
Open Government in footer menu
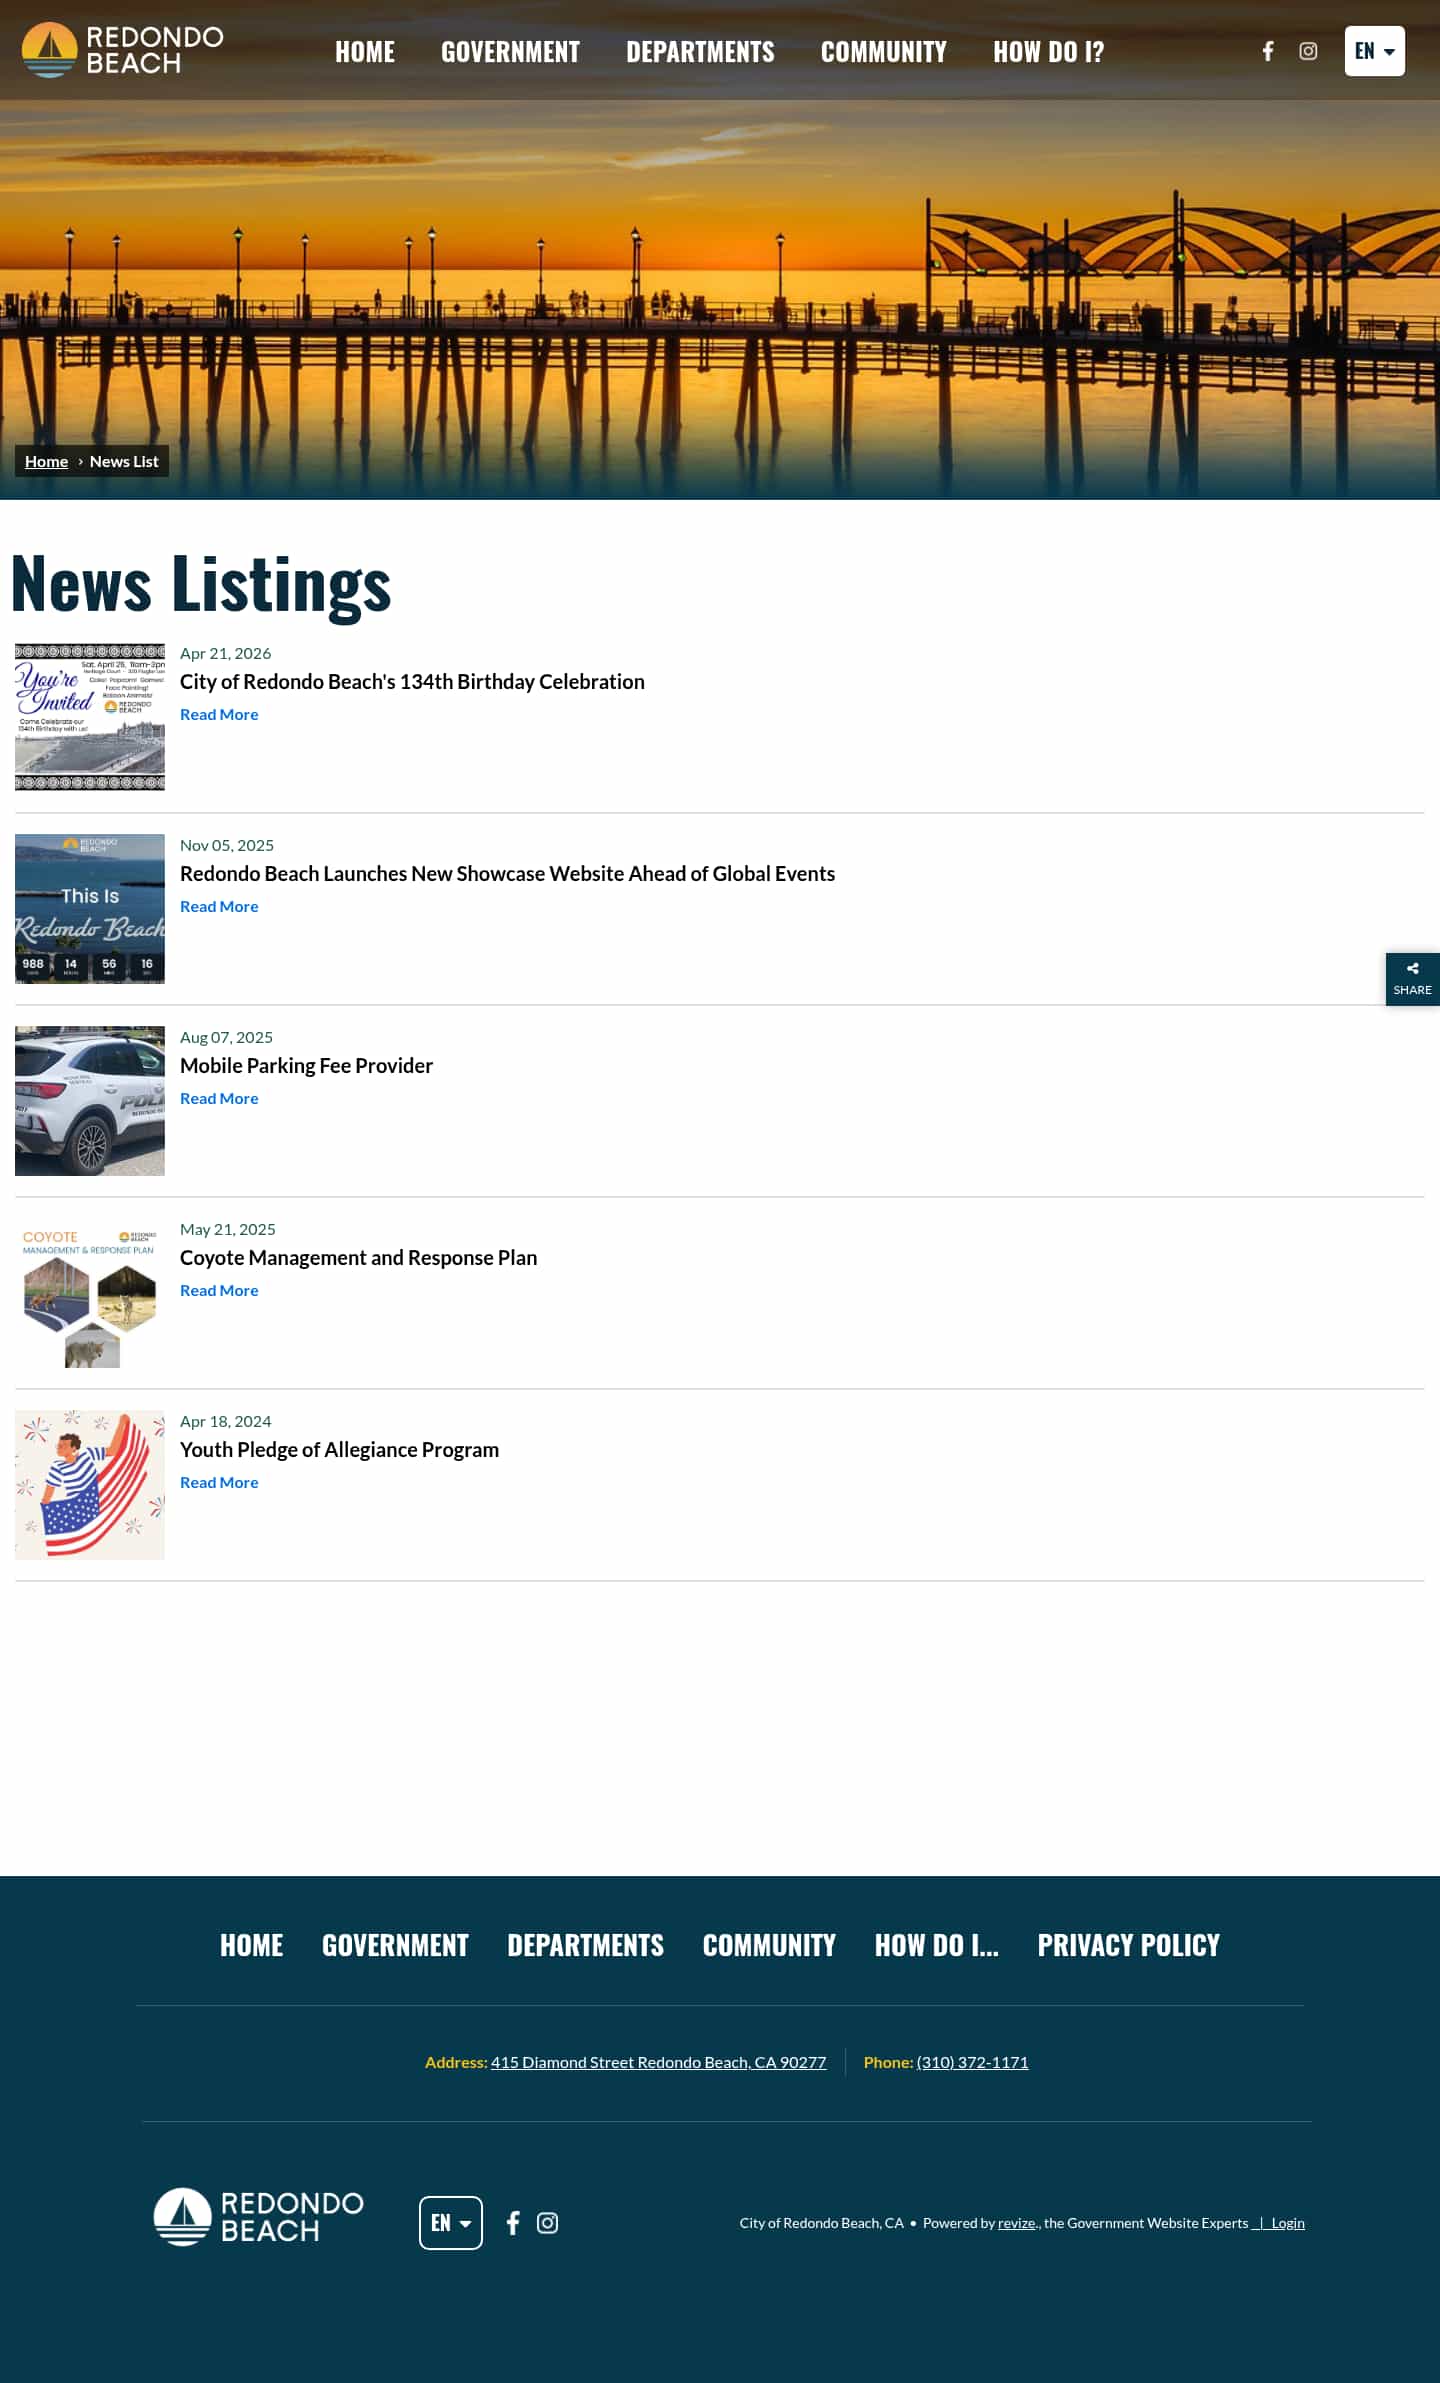(x=395, y=1945)
